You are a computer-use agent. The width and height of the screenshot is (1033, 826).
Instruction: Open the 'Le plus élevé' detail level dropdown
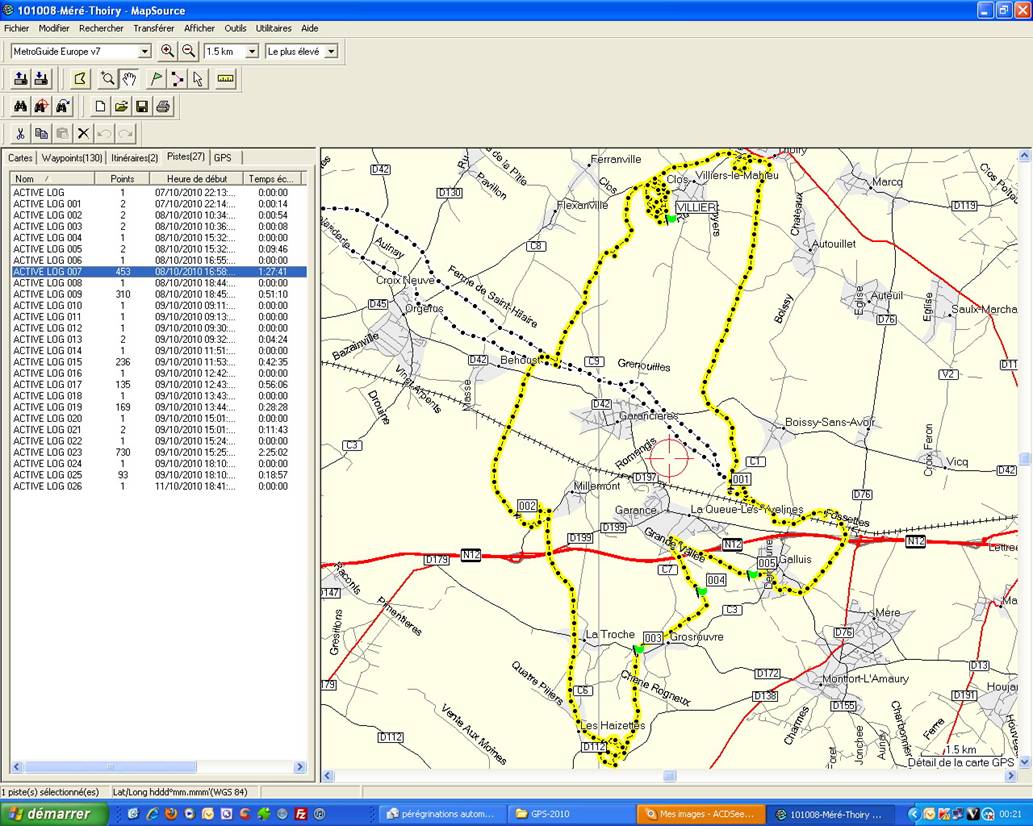(x=331, y=51)
